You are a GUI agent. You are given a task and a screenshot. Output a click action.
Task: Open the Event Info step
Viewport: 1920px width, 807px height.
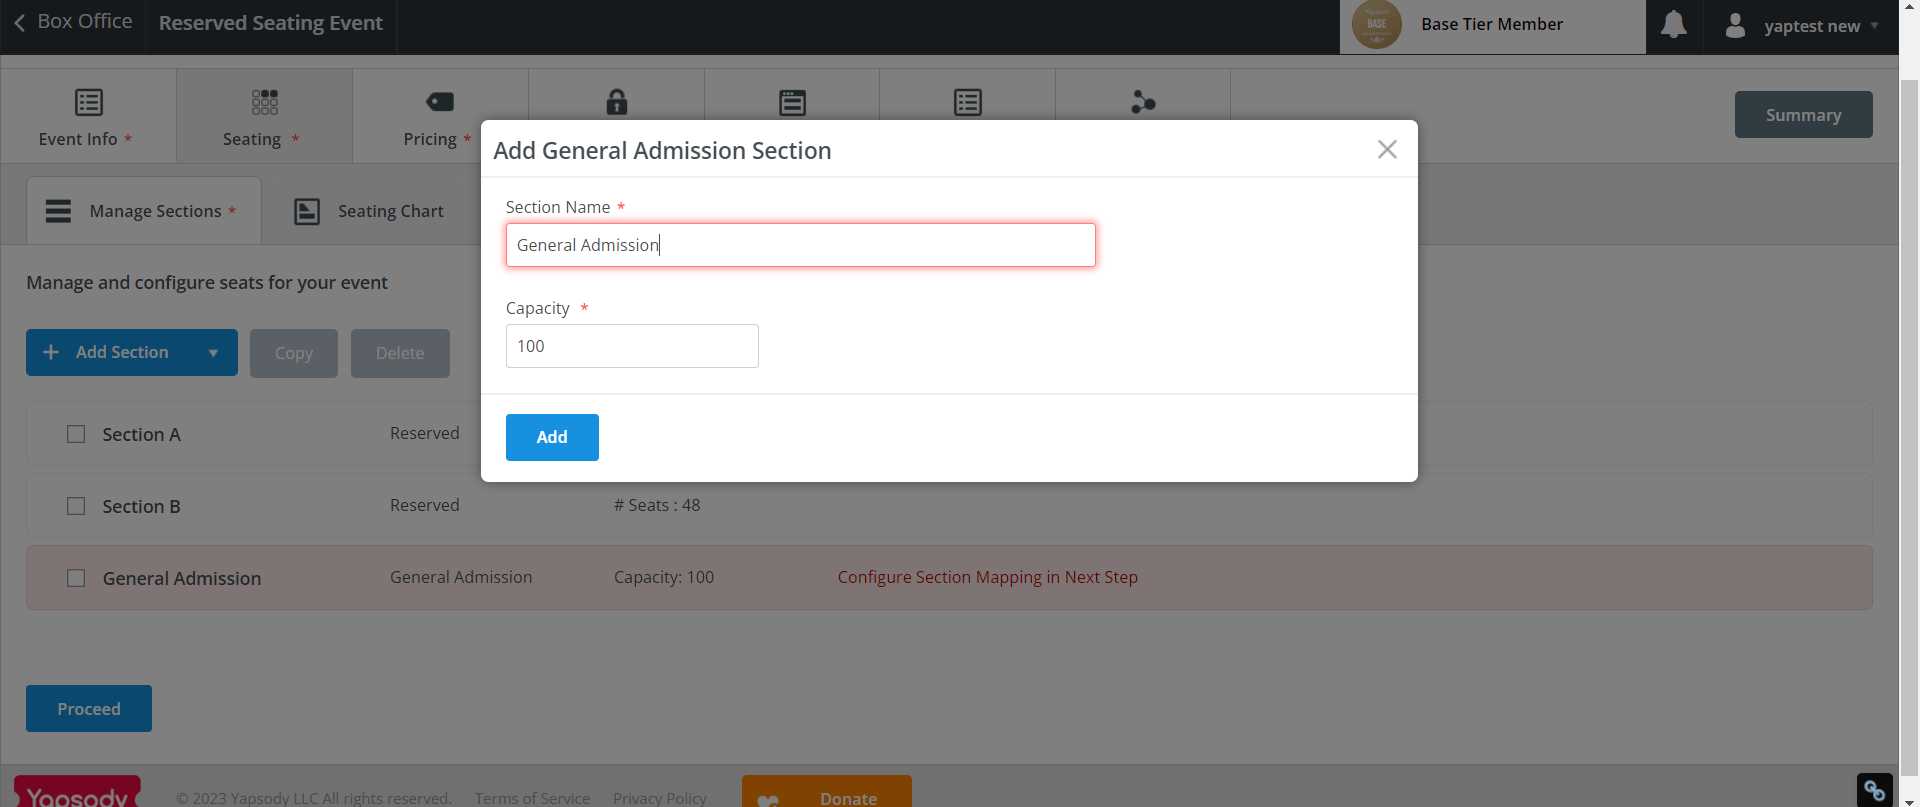(x=88, y=113)
